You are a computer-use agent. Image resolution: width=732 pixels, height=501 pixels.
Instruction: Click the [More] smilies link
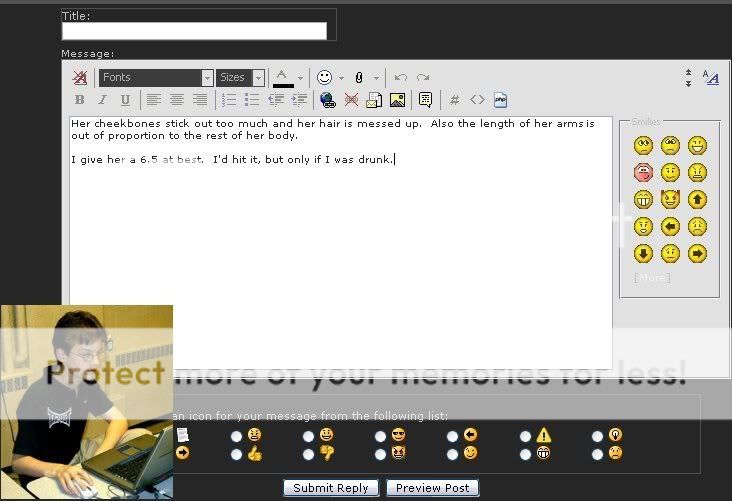(x=651, y=278)
